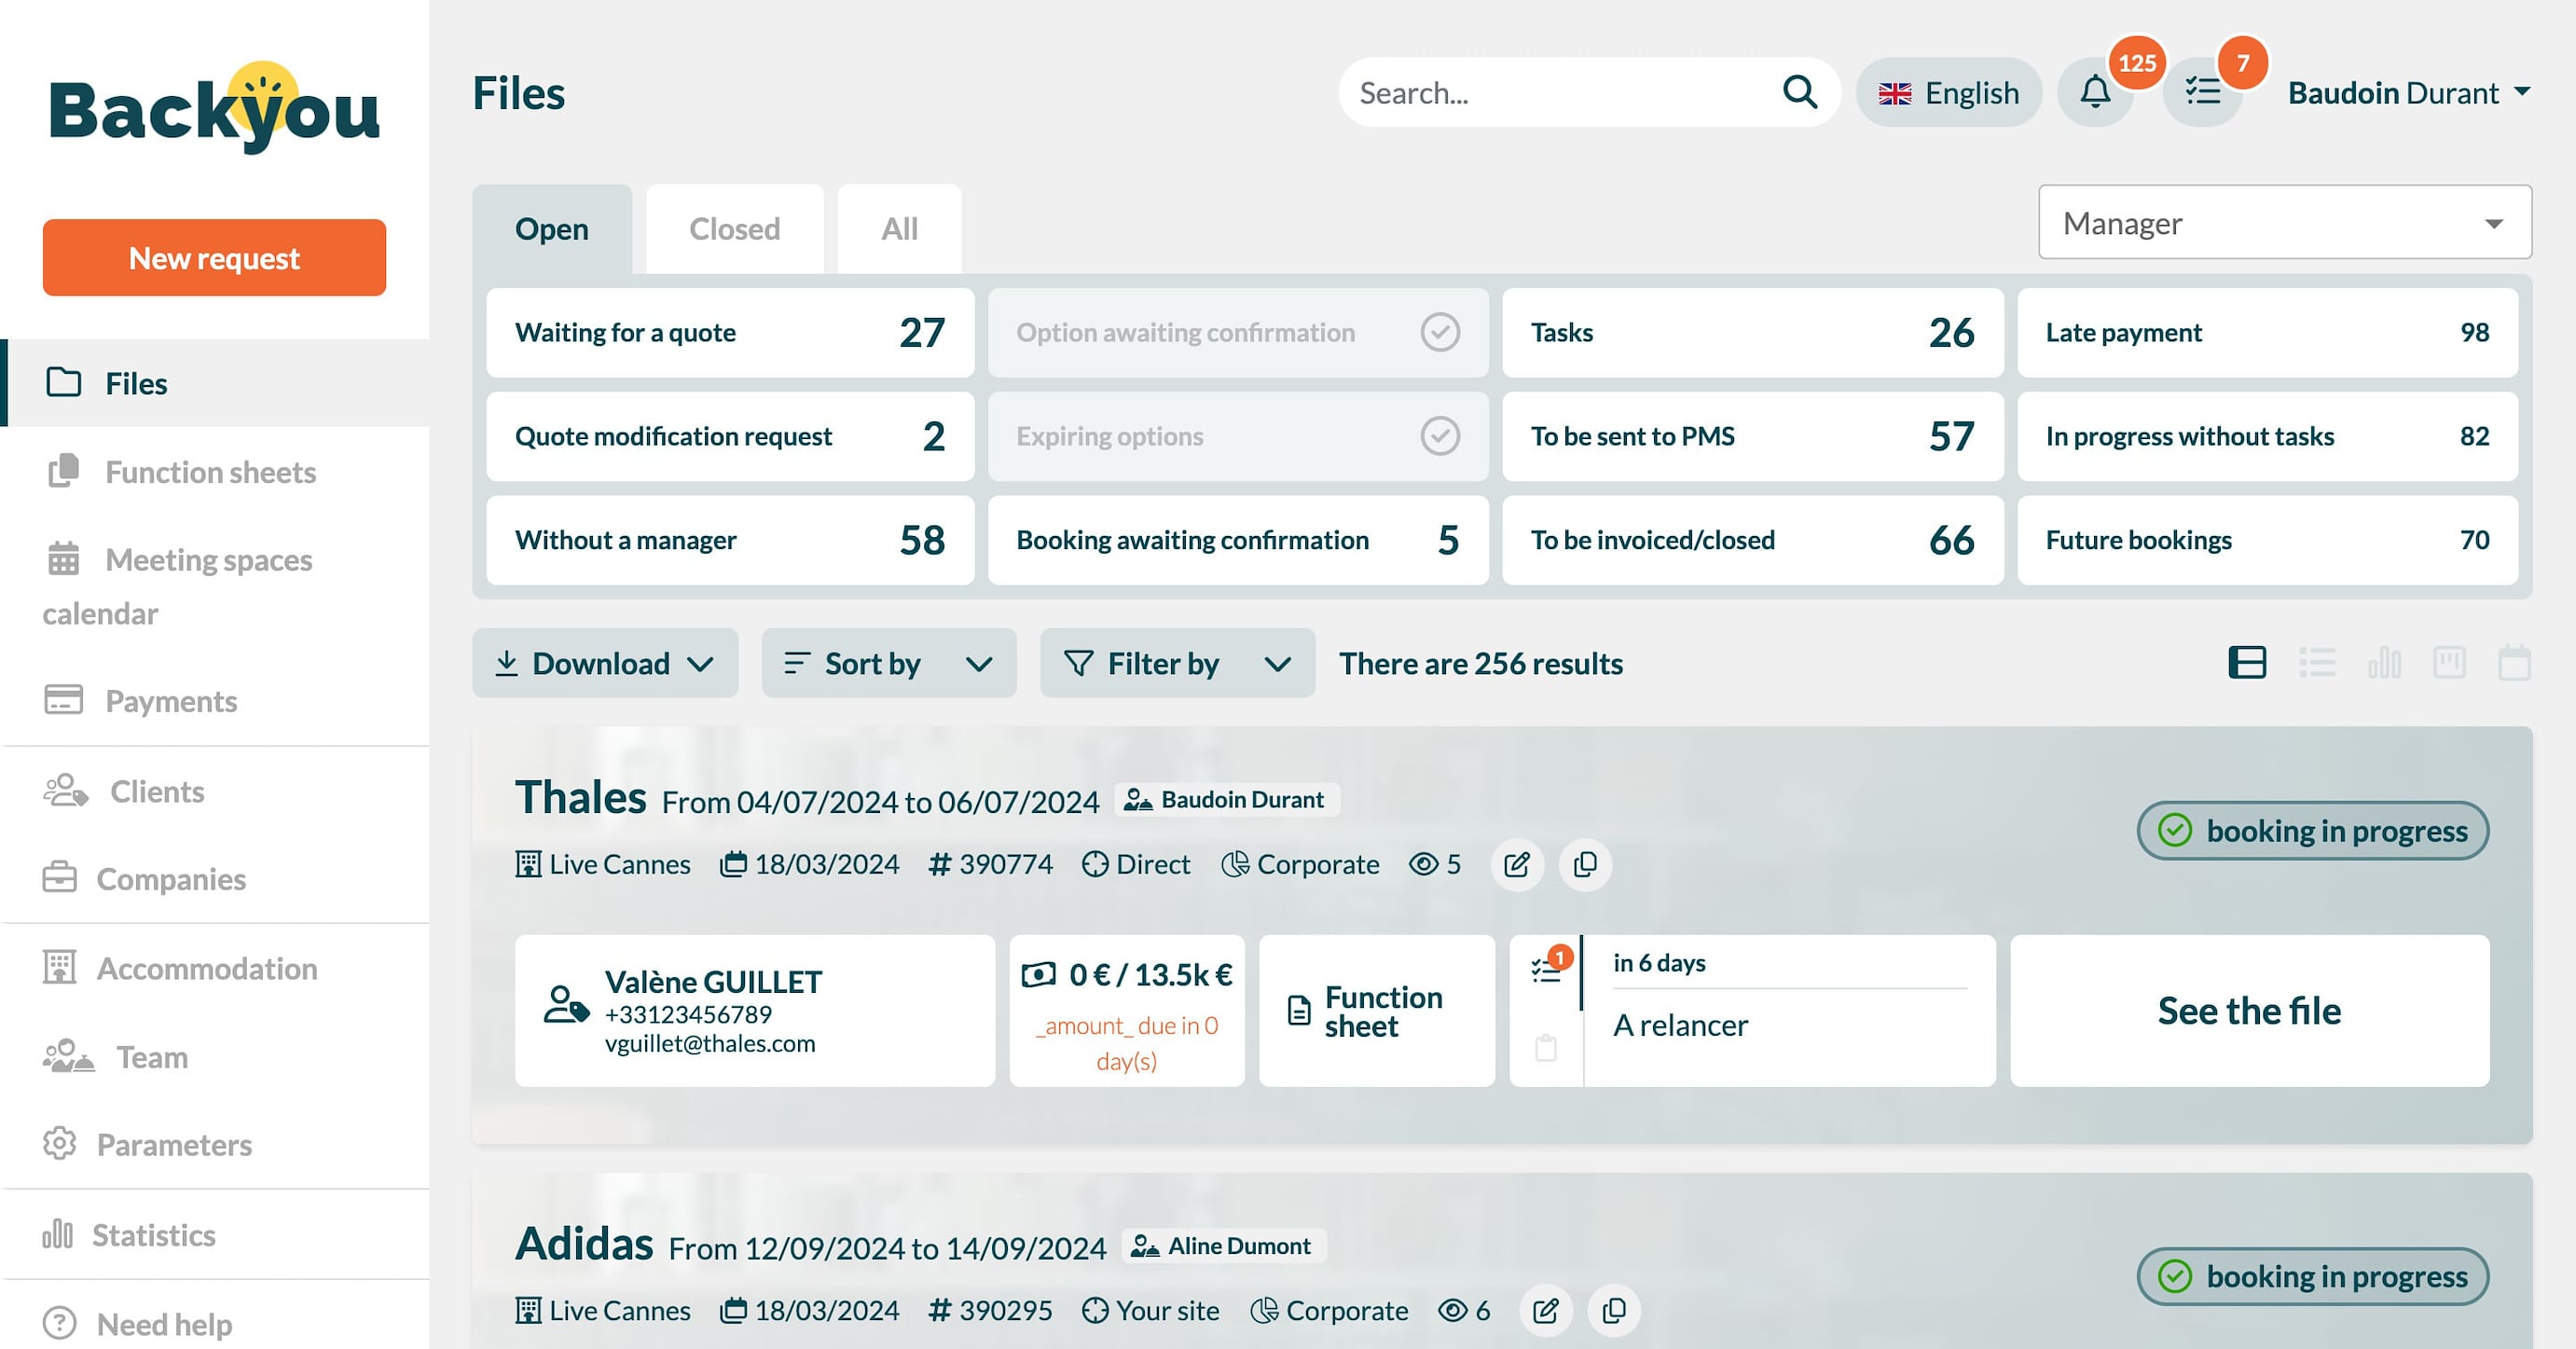Switch to the kanban board view icon
The image size is (2576, 1349).
2448,662
